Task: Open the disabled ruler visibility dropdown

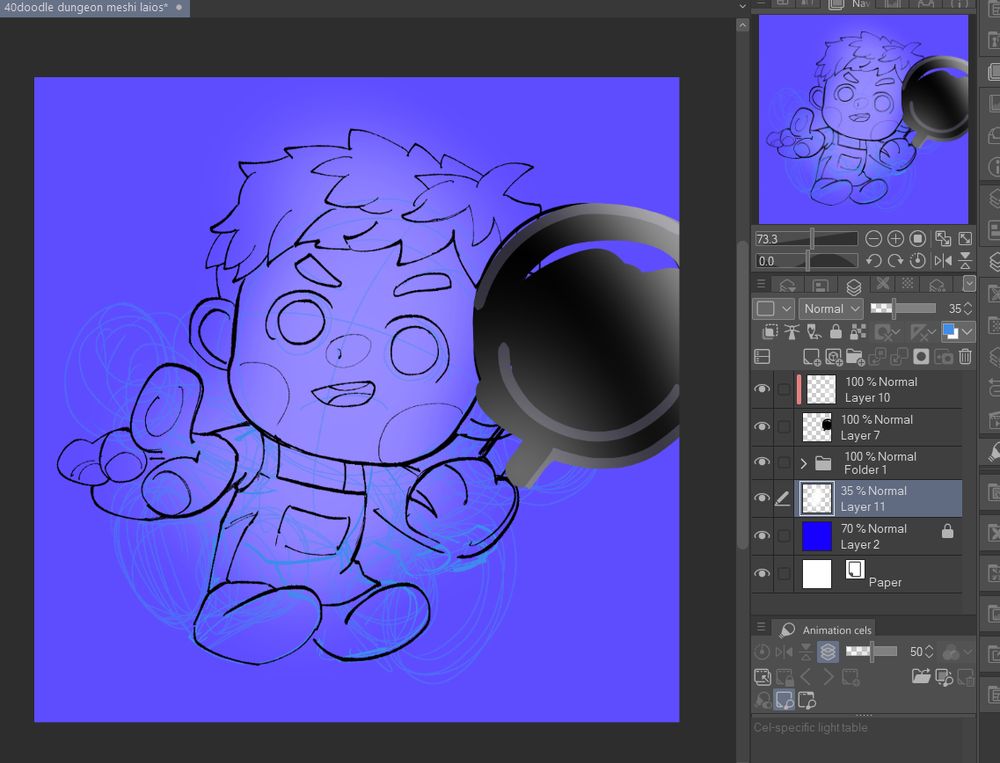Action: [923, 332]
